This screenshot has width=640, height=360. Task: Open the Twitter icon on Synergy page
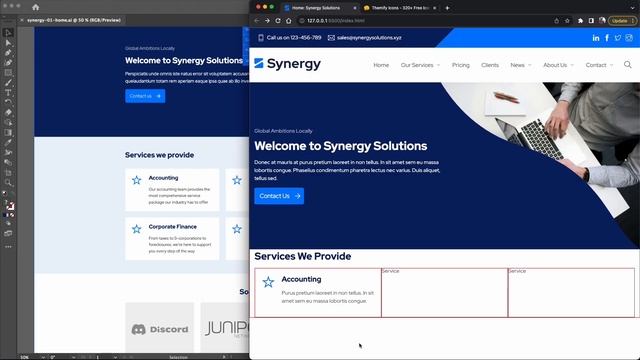pos(618,38)
